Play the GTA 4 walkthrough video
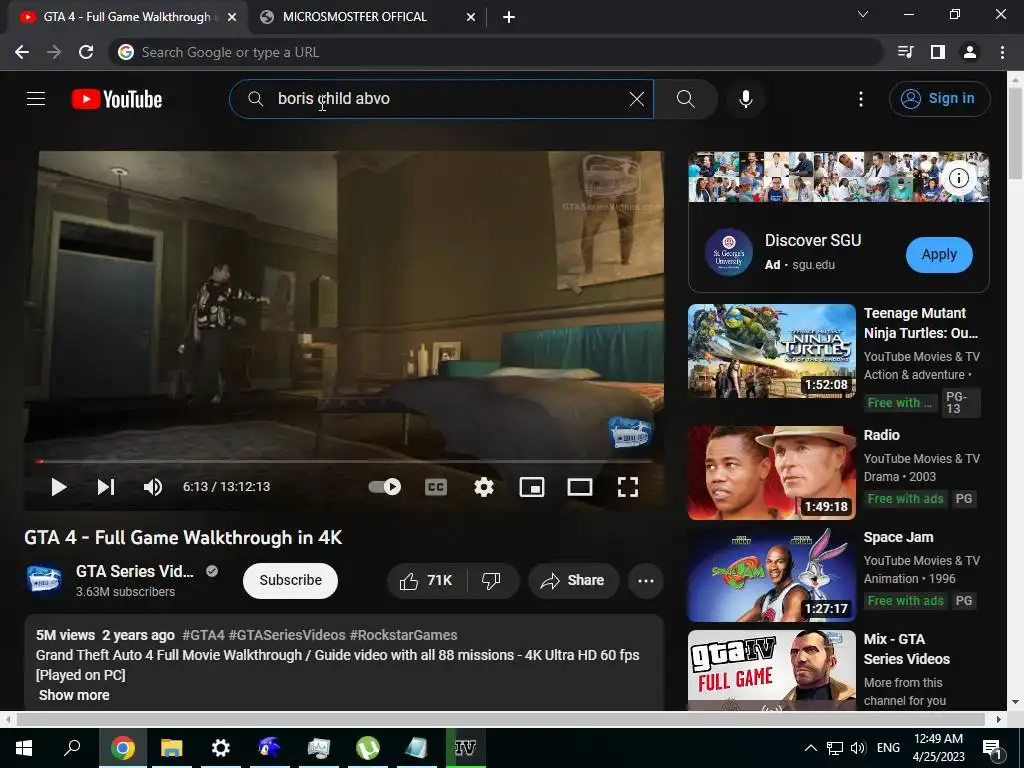This screenshot has height=768, width=1024. (58, 487)
